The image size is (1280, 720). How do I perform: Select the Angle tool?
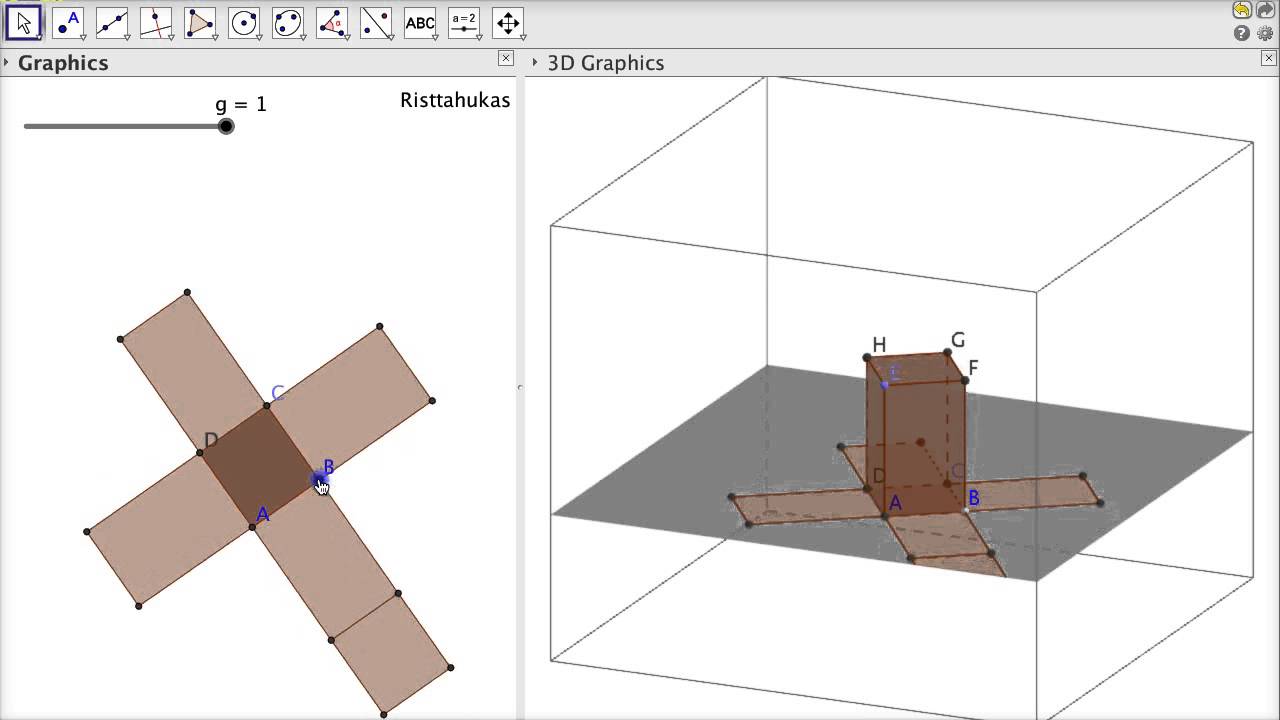[x=332, y=23]
